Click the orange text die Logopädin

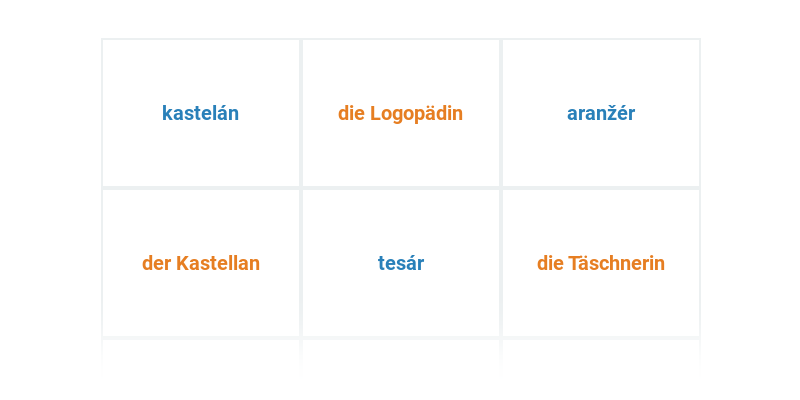[401, 114]
